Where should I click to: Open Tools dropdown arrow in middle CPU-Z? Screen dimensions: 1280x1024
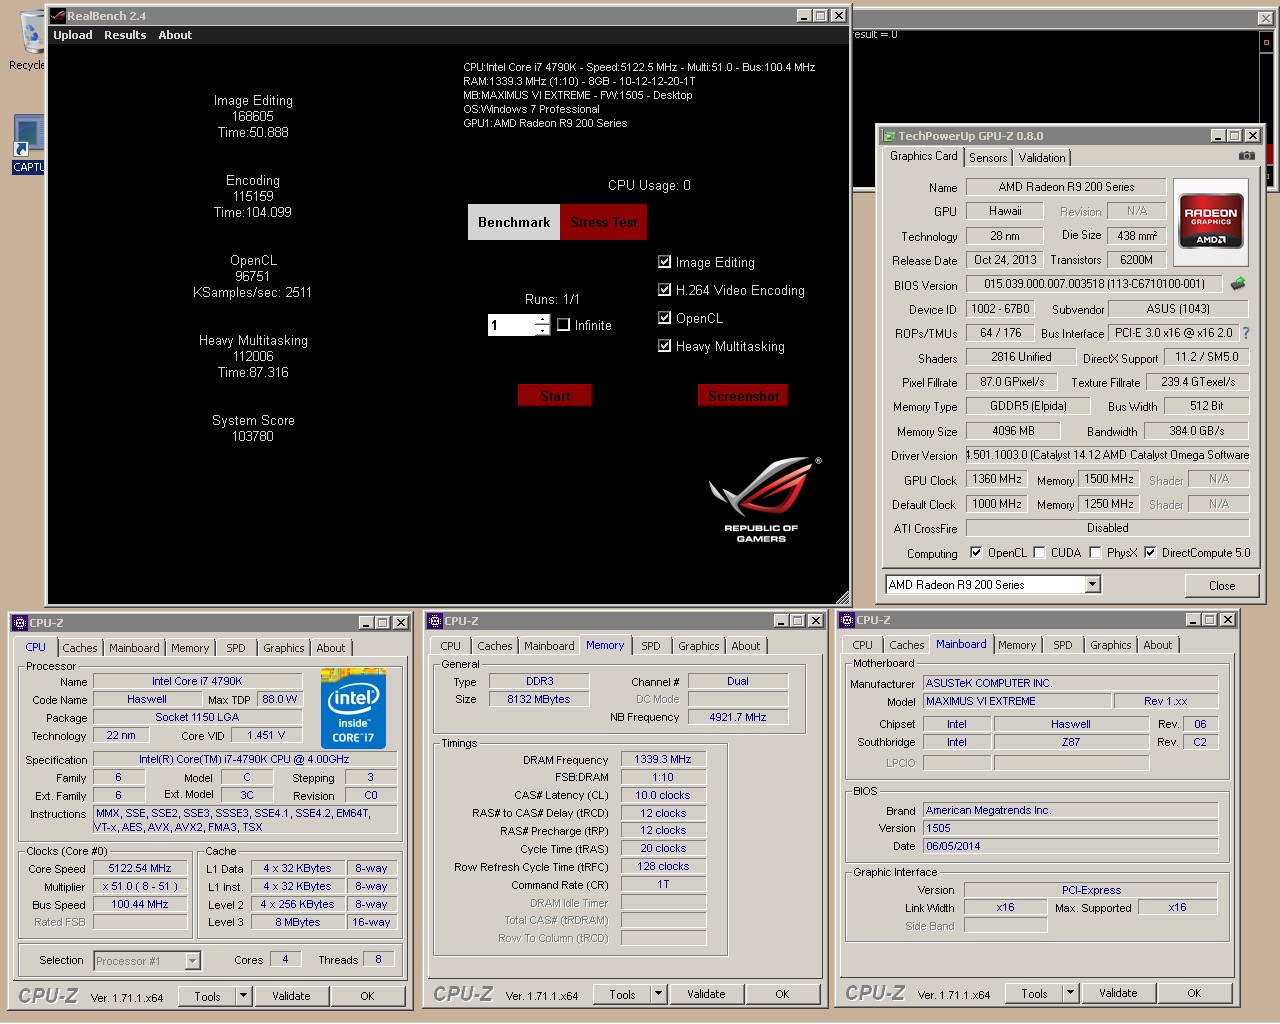click(x=658, y=994)
